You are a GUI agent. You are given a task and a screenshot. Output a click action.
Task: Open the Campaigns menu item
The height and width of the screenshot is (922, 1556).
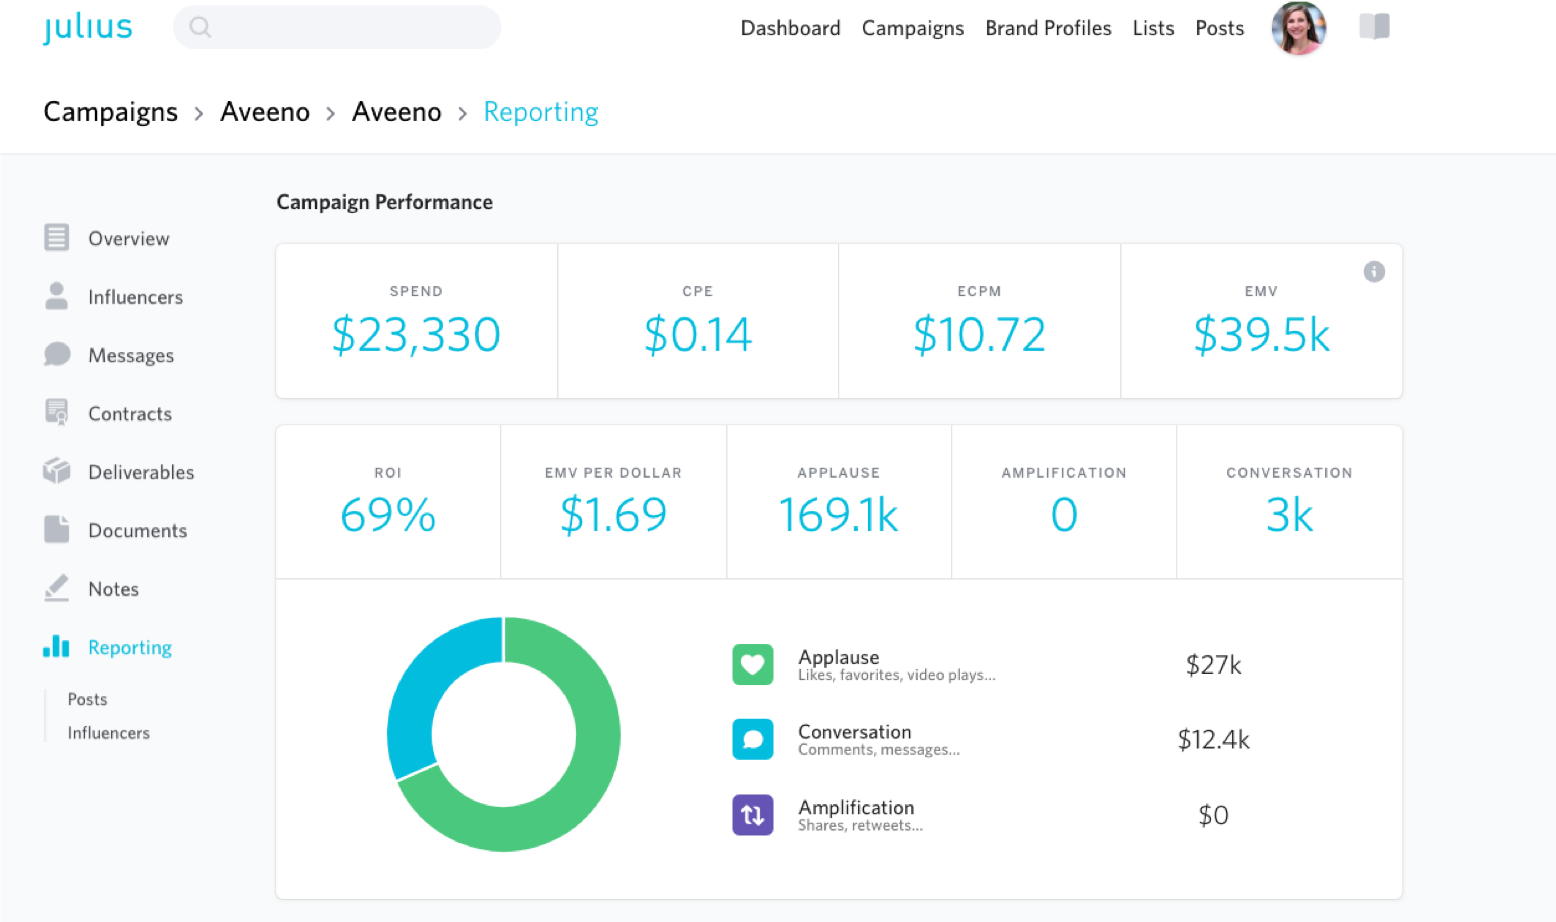pyautogui.click(x=913, y=28)
